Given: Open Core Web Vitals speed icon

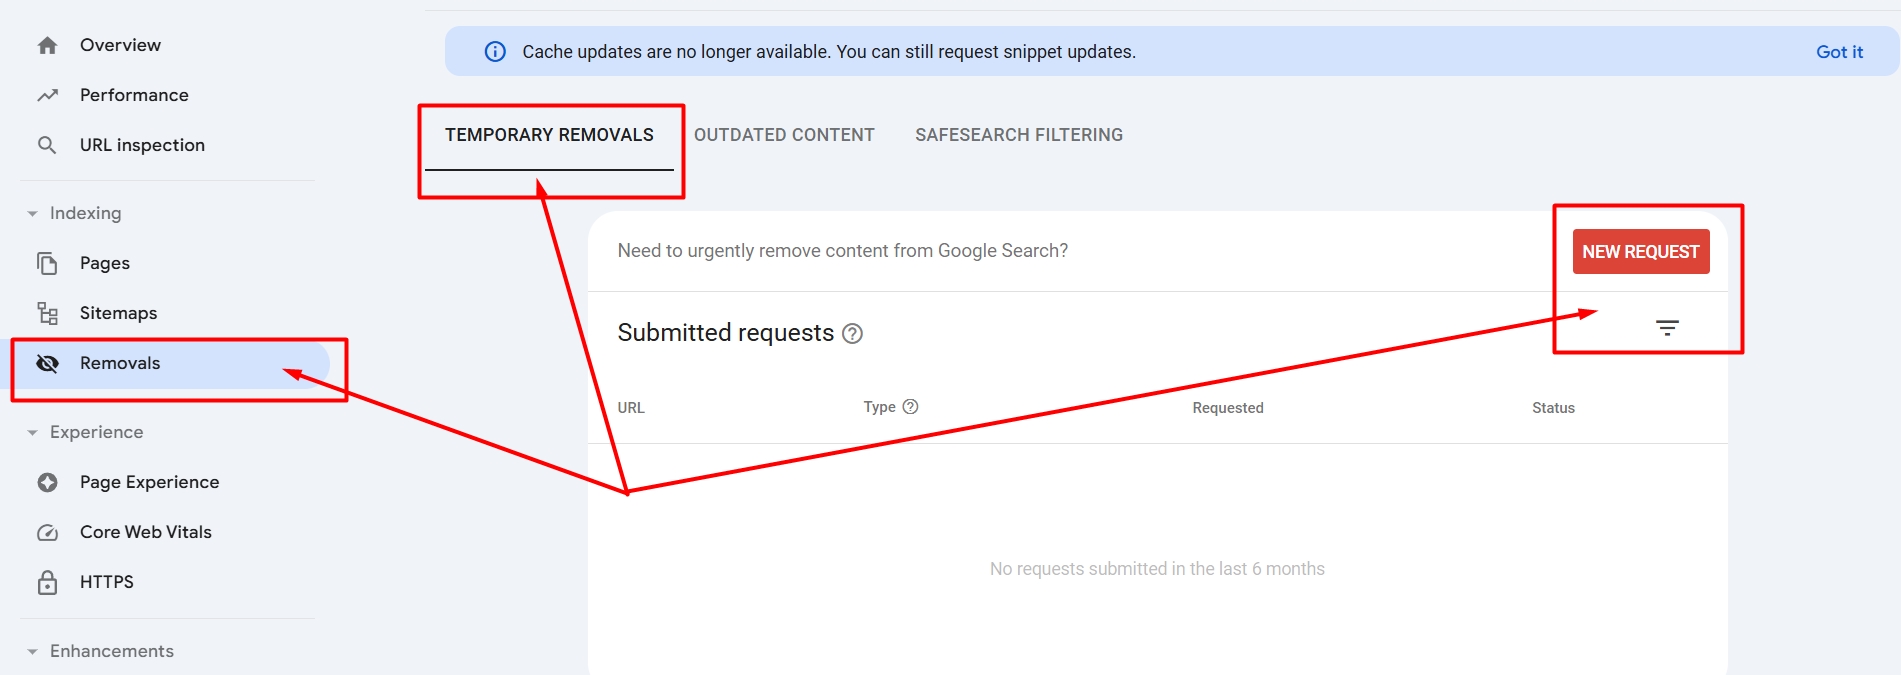Looking at the screenshot, I should coord(47,531).
